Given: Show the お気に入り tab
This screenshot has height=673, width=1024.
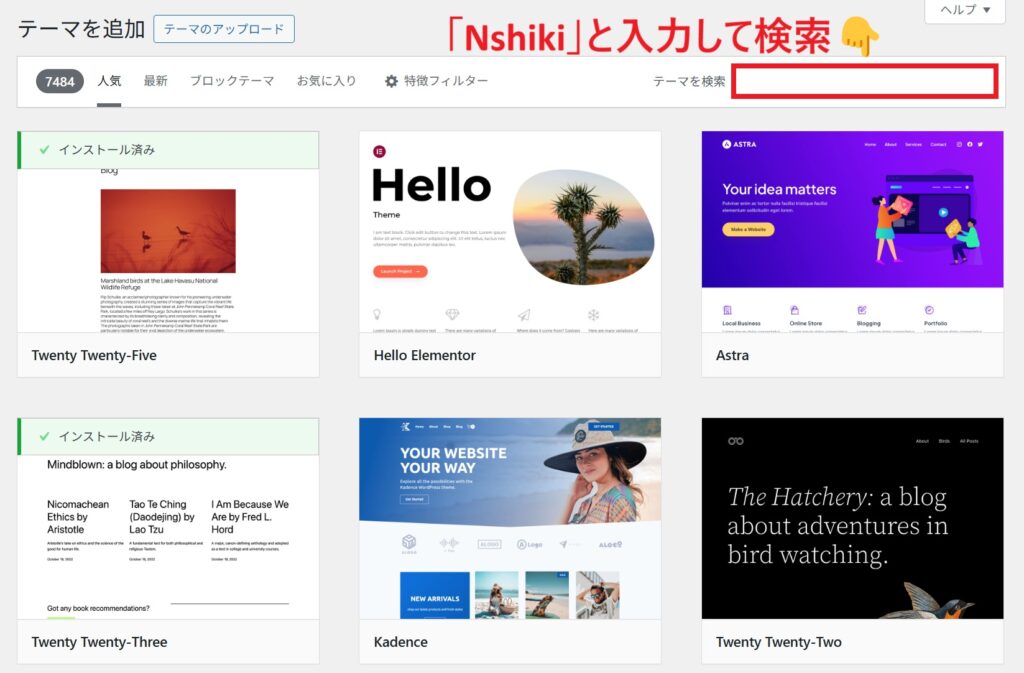Looking at the screenshot, I should (x=327, y=81).
